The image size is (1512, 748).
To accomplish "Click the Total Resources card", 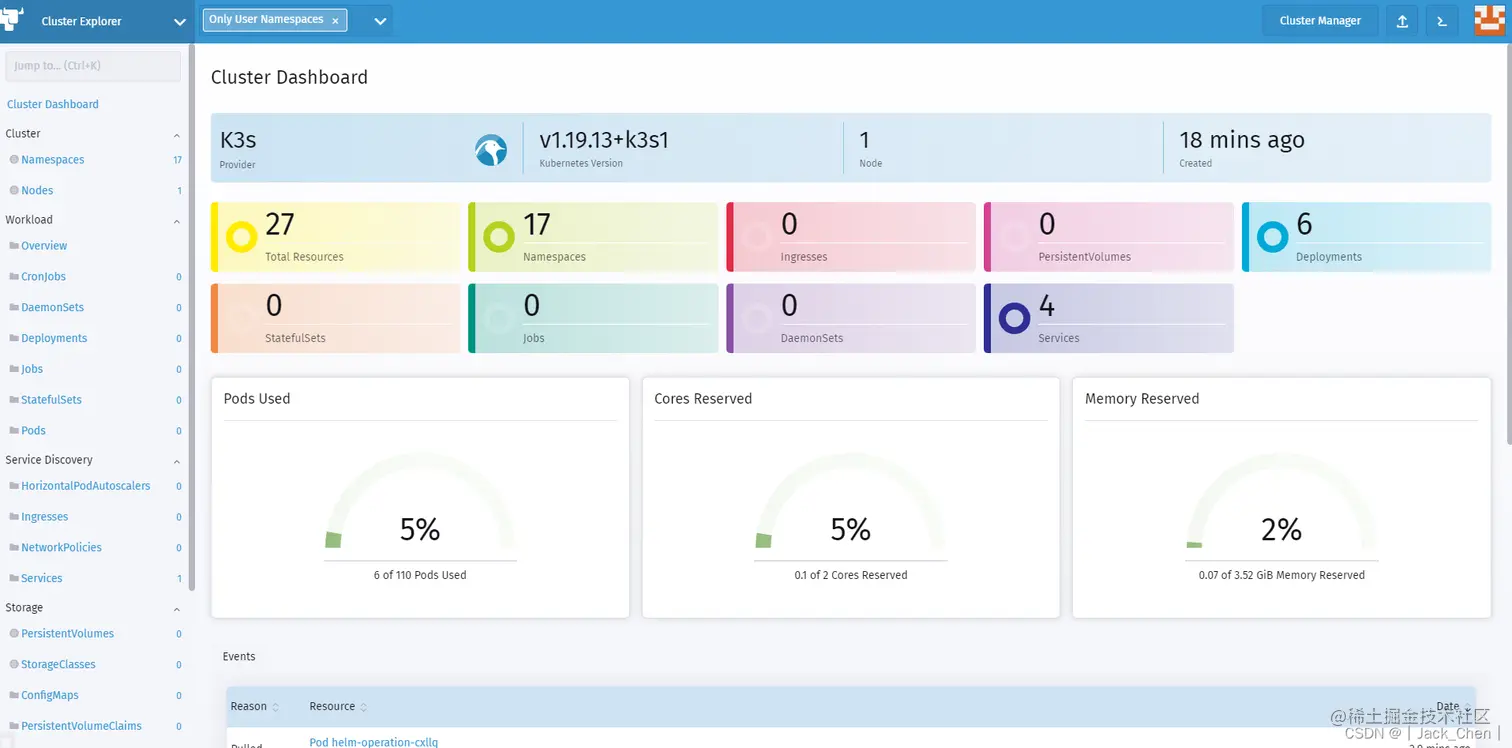I will (x=335, y=237).
